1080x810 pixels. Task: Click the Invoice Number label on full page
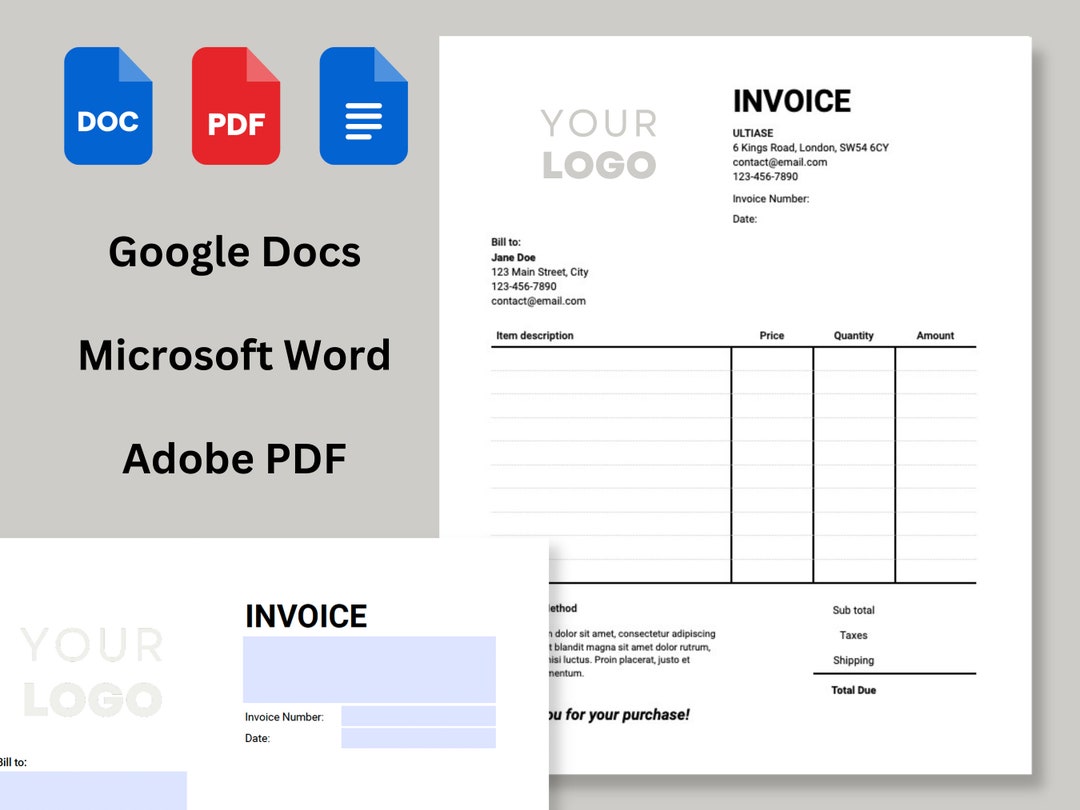click(771, 198)
